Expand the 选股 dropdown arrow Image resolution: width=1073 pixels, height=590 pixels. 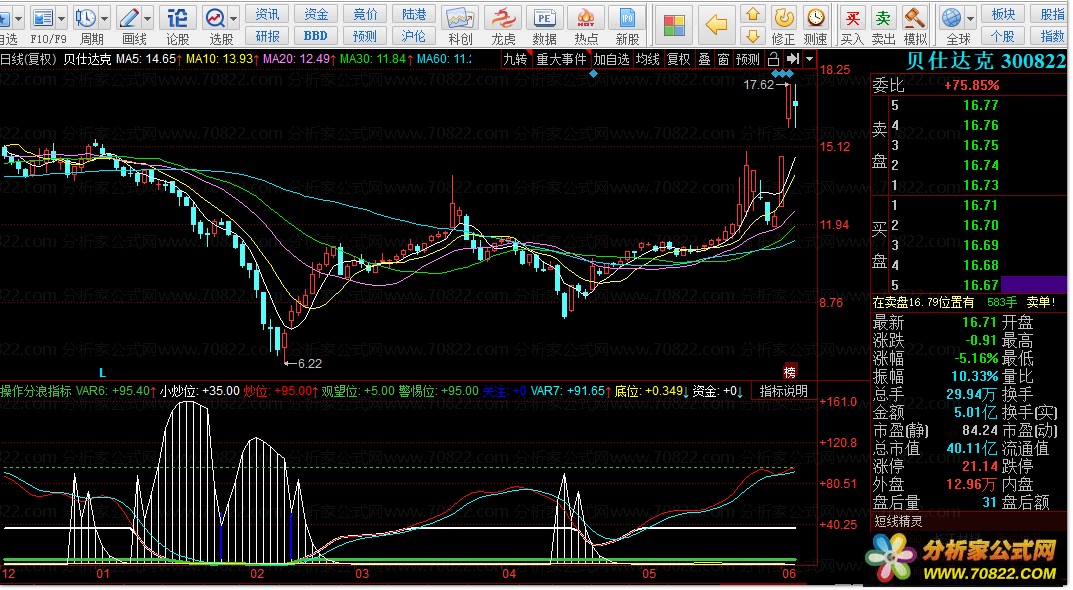point(234,18)
